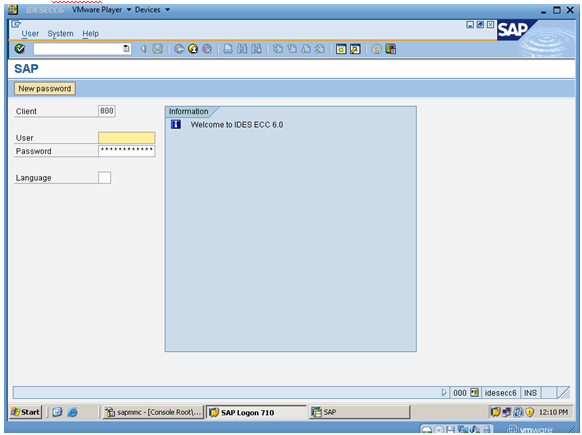Click the Last Page icon

point(320,49)
